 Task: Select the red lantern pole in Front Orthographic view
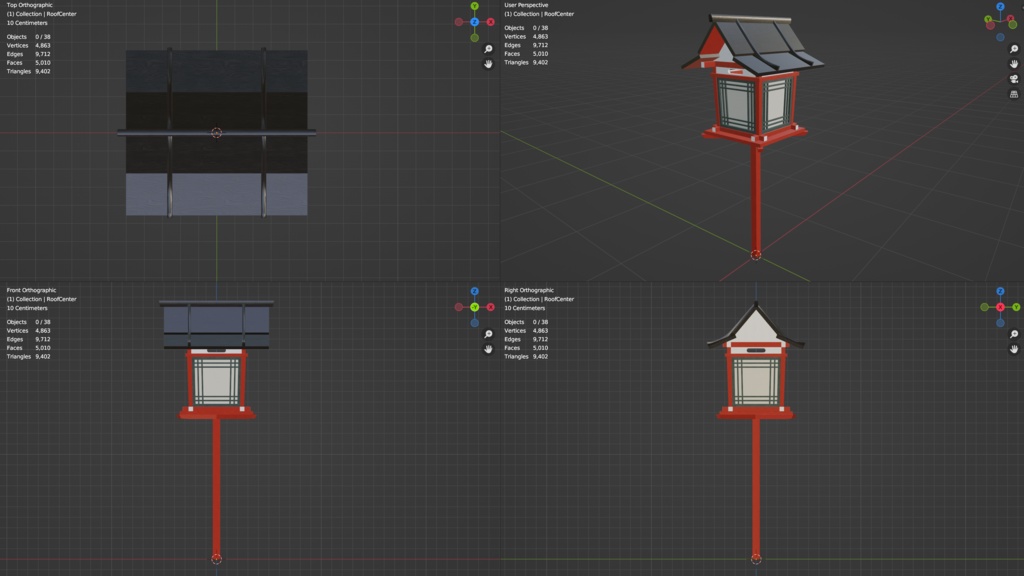pos(216,487)
